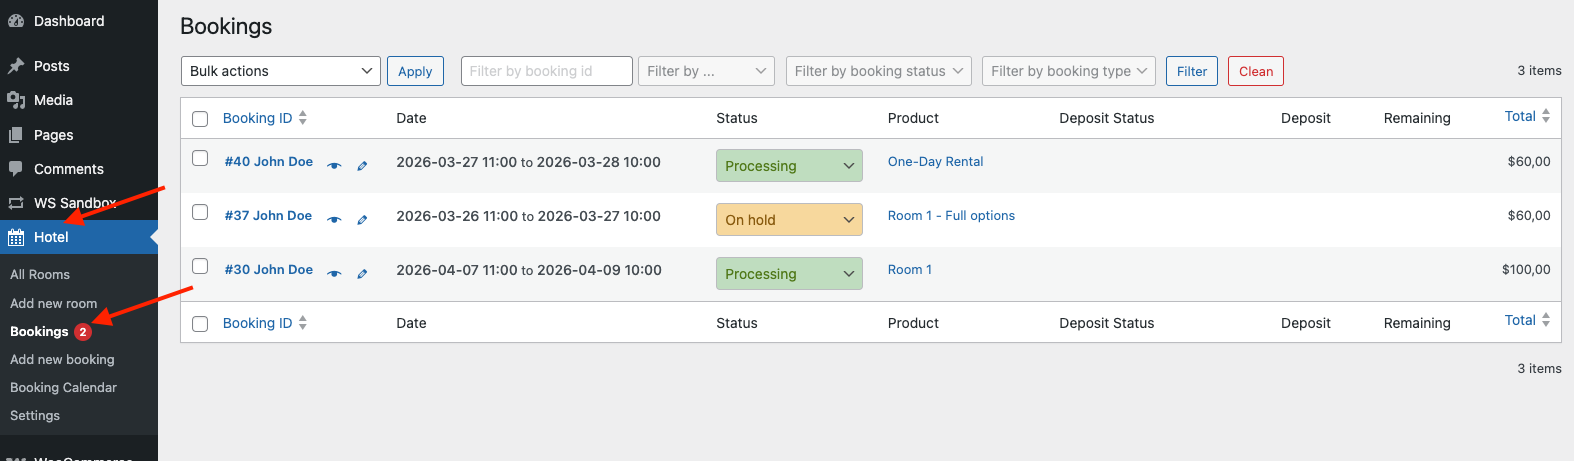View booking #37 using its eye icon

(334, 220)
